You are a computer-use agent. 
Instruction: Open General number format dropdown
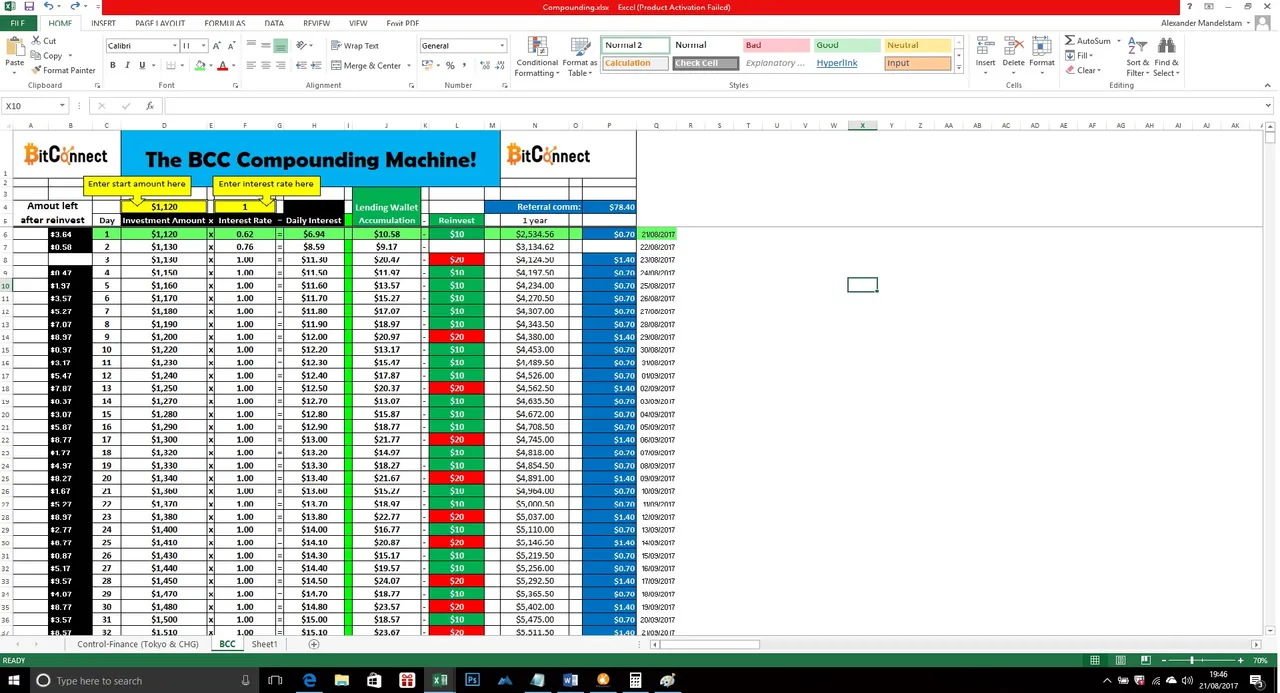click(x=502, y=46)
